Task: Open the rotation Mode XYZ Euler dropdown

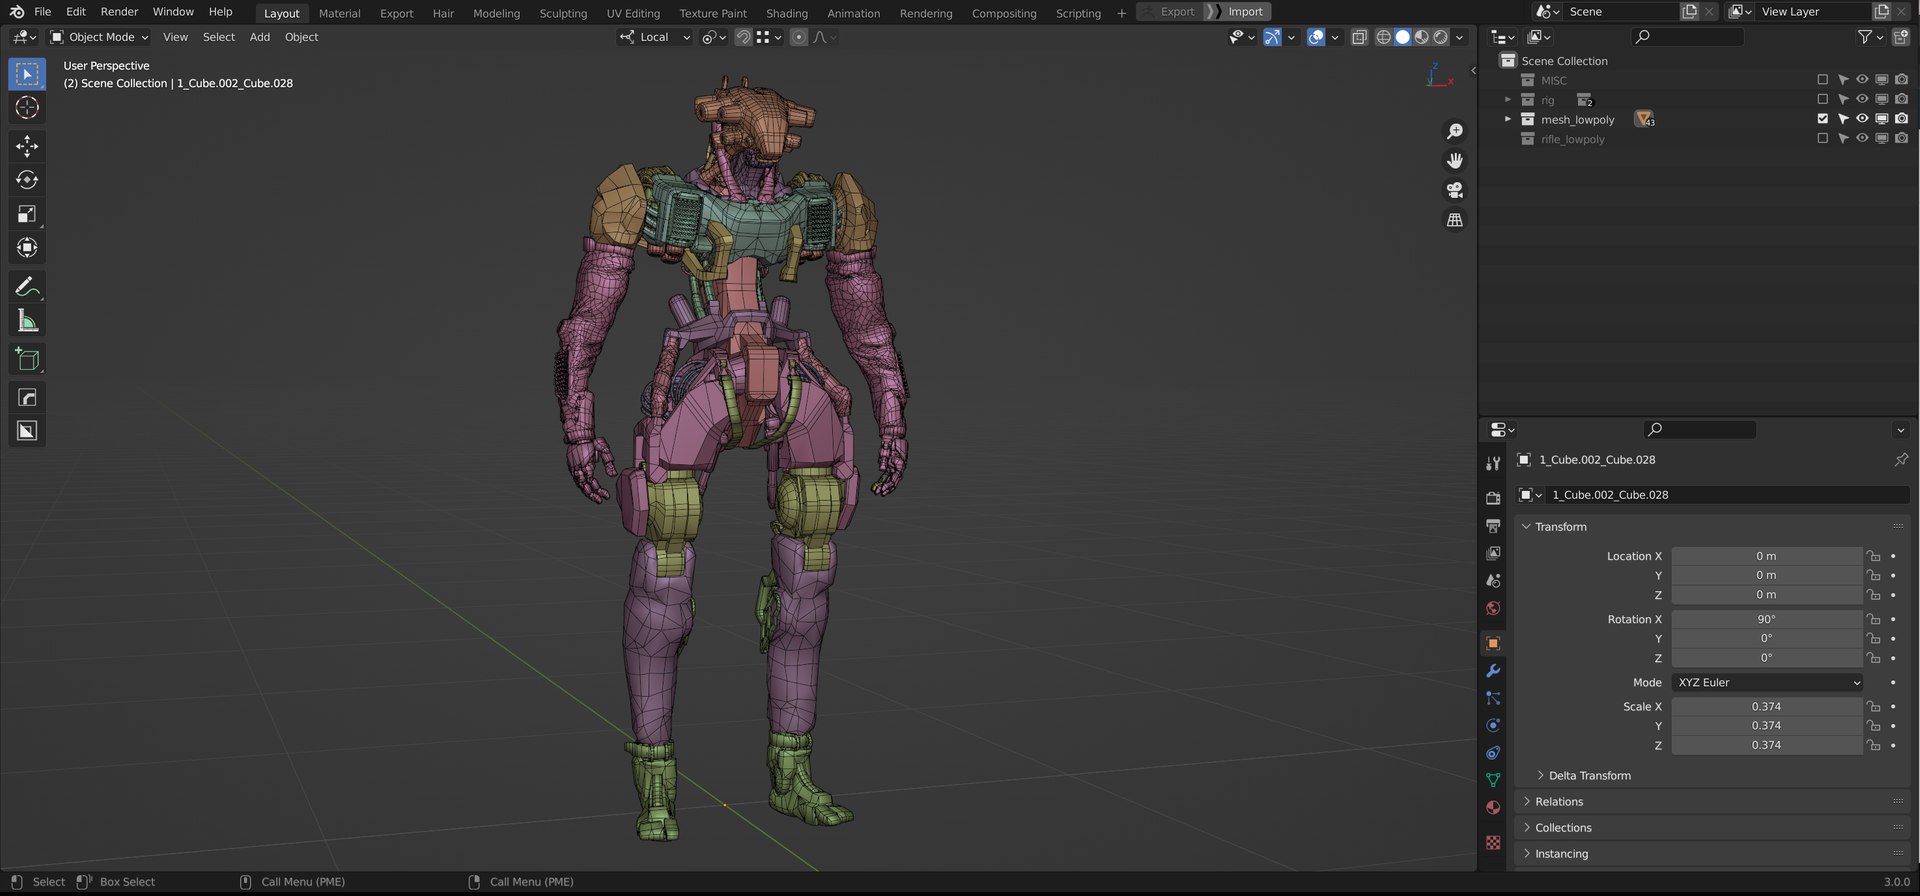Action: [x=1767, y=682]
